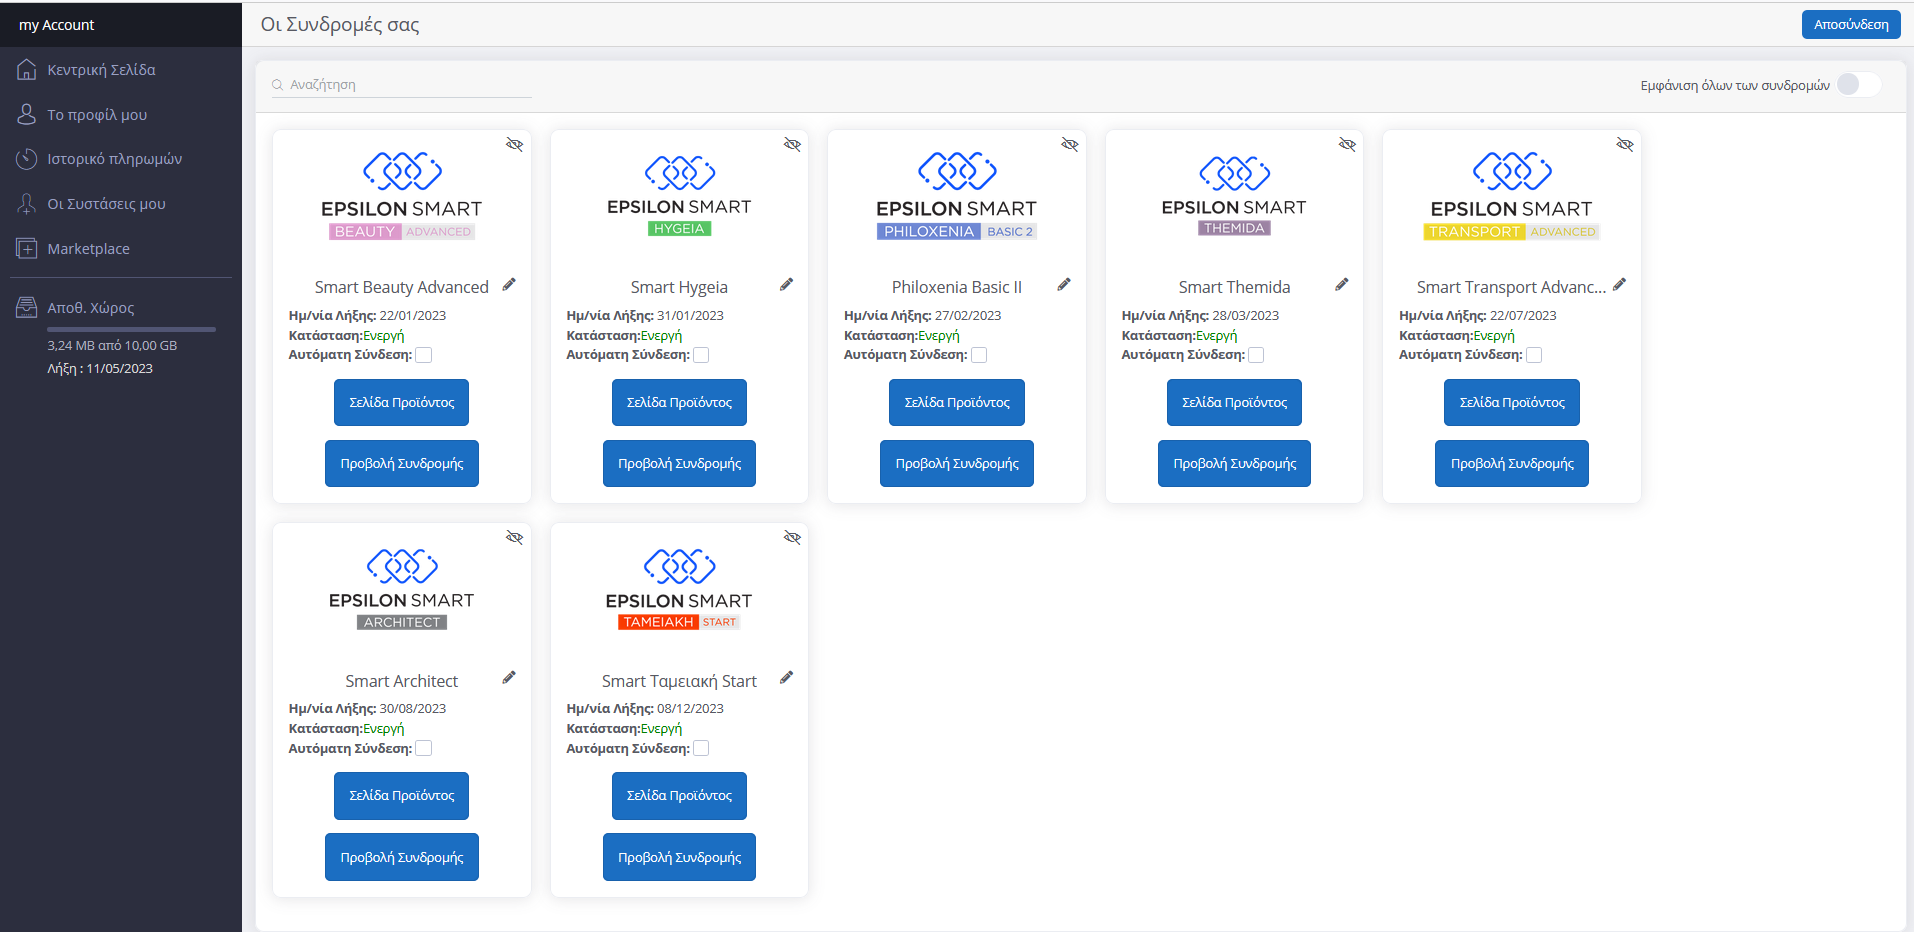Enable auto-login checkbox on Smart Themida

click(x=1256, y=355)
